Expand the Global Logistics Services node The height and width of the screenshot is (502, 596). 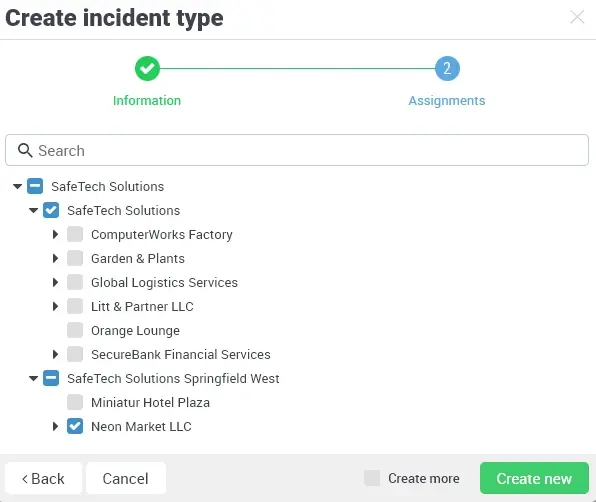(x=55, y=282)
